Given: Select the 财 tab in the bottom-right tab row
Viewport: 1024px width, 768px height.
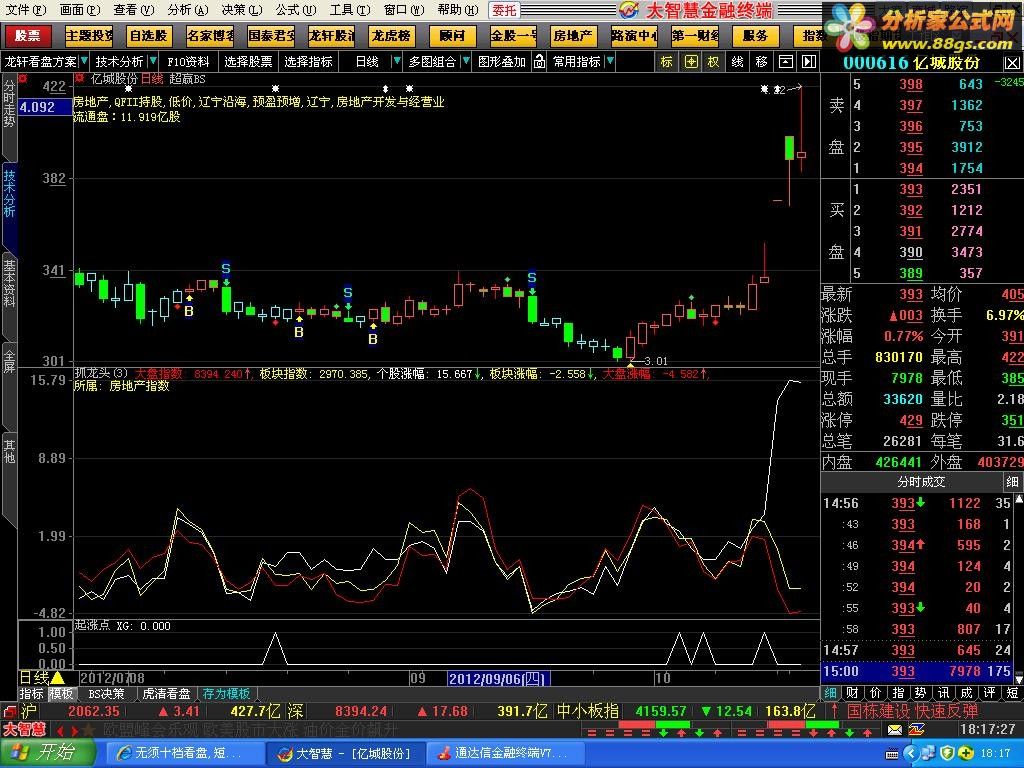Looking at the screenshot, I should coord(852,693).
